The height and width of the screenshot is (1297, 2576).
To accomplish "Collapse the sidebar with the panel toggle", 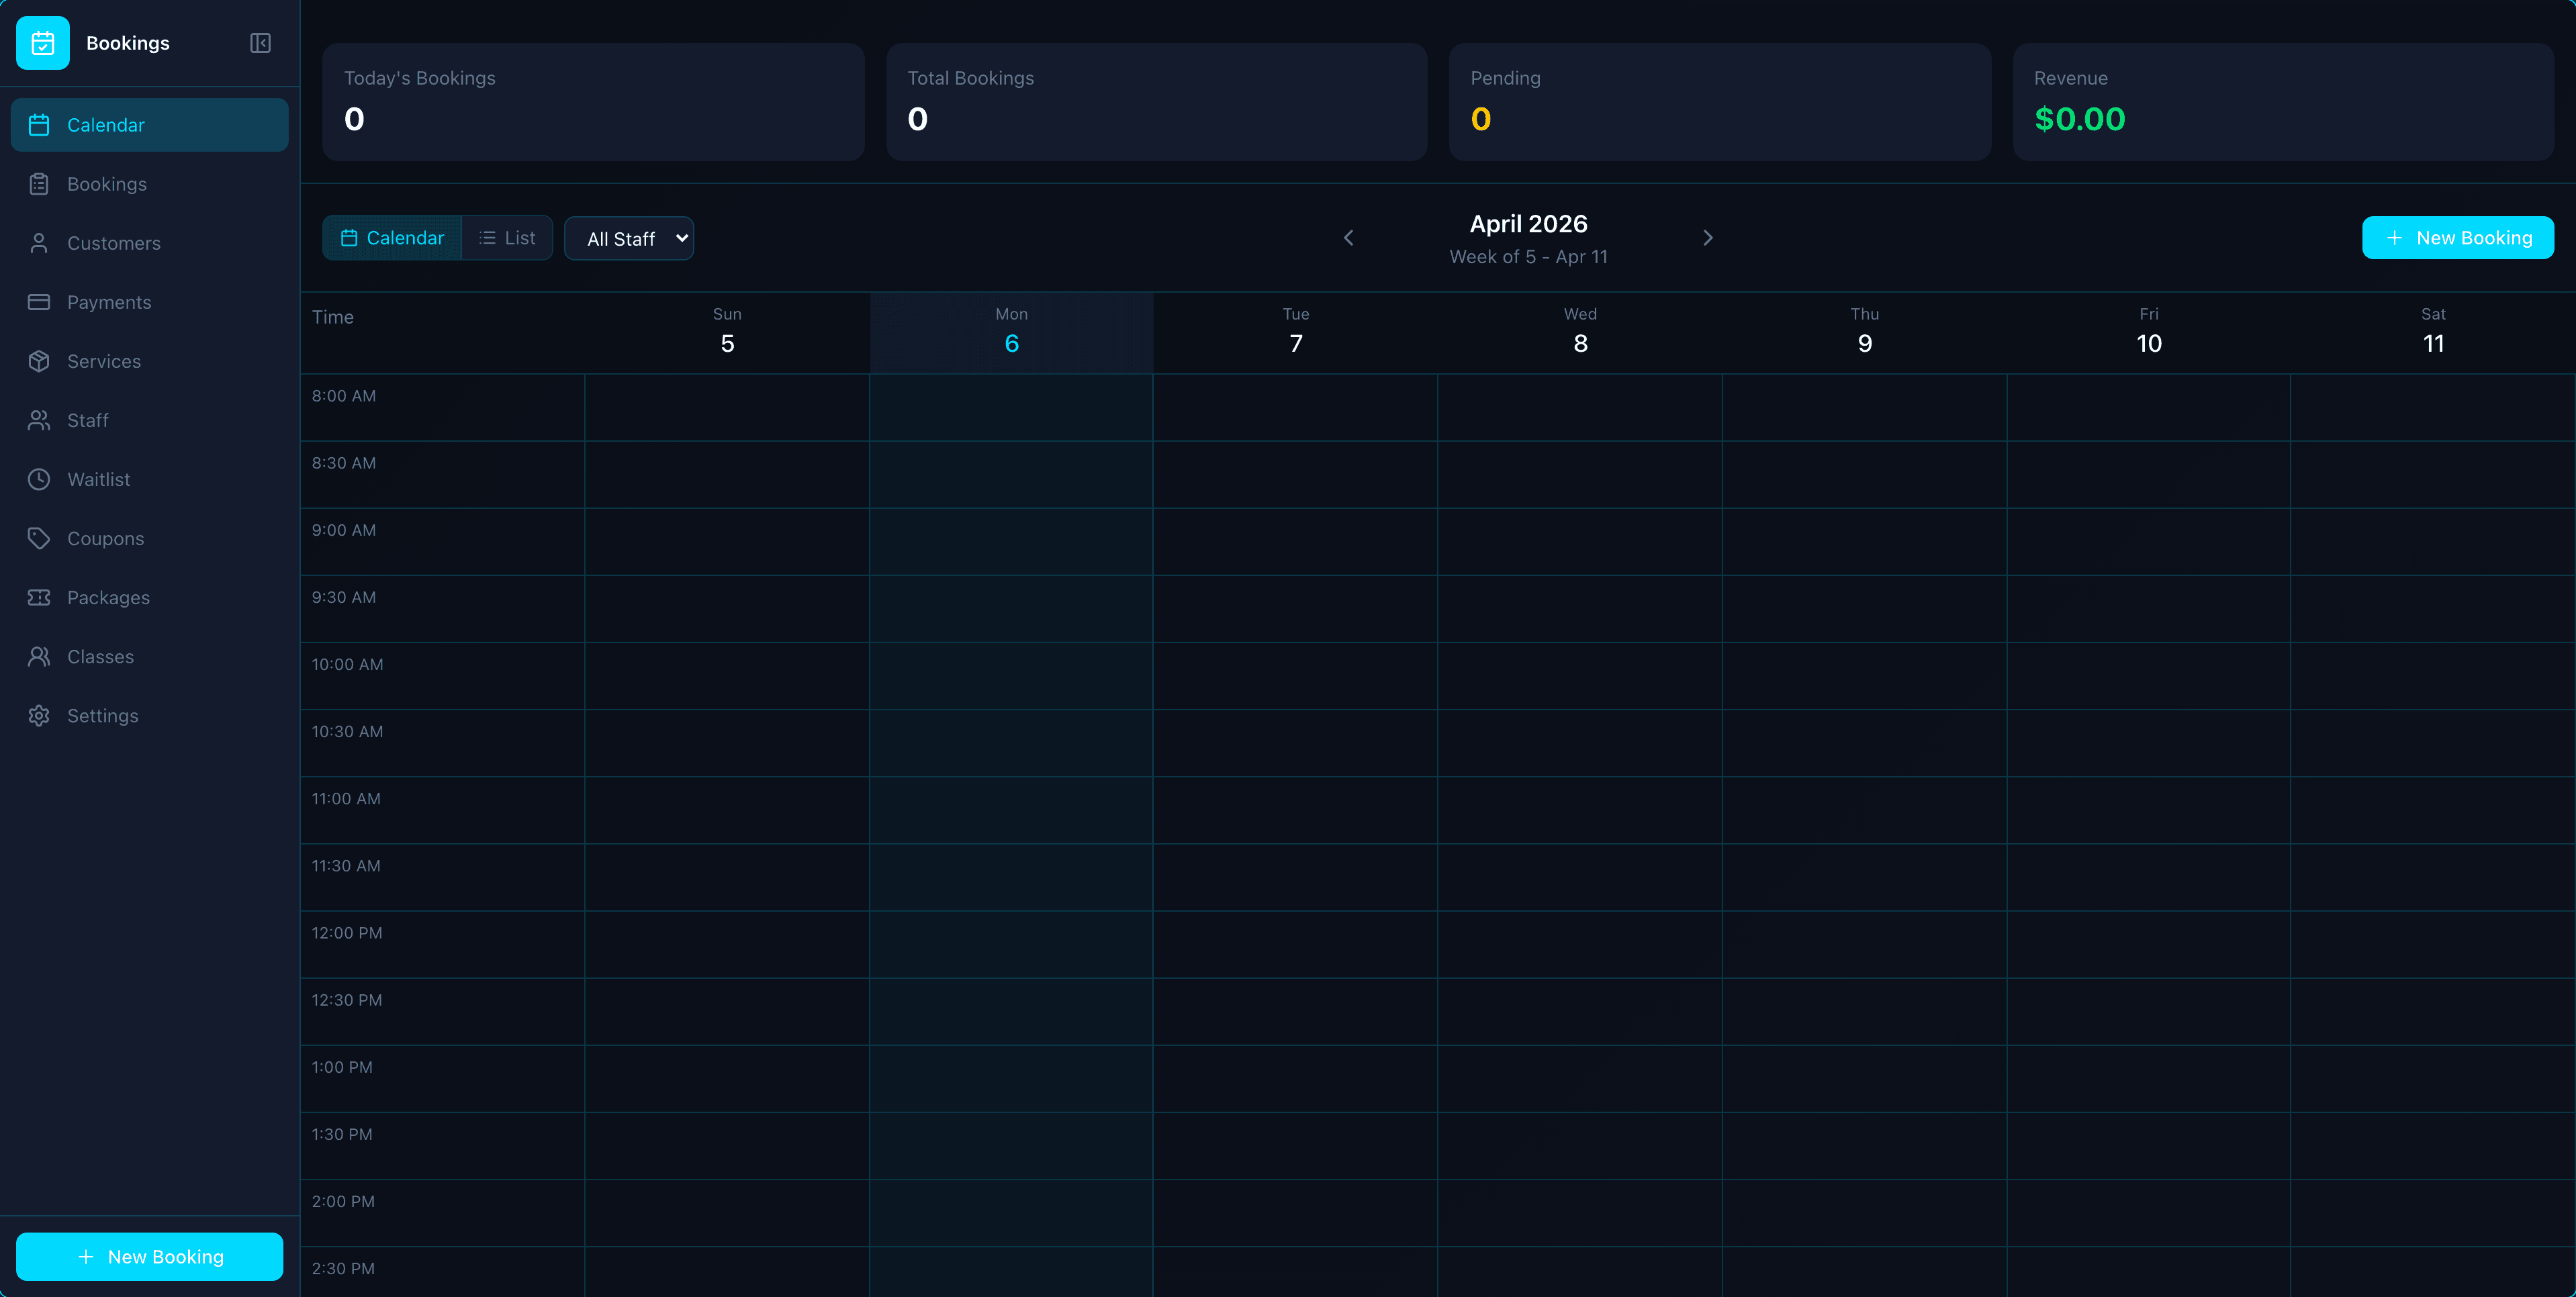I will point(260,43).
